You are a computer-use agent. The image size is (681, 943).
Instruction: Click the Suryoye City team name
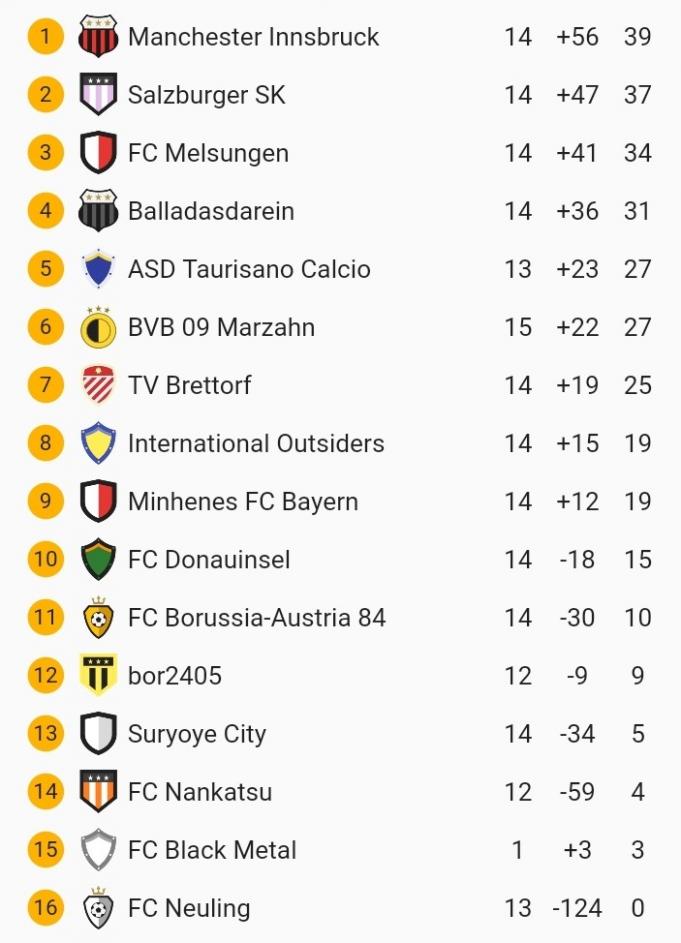coord(197,734)
